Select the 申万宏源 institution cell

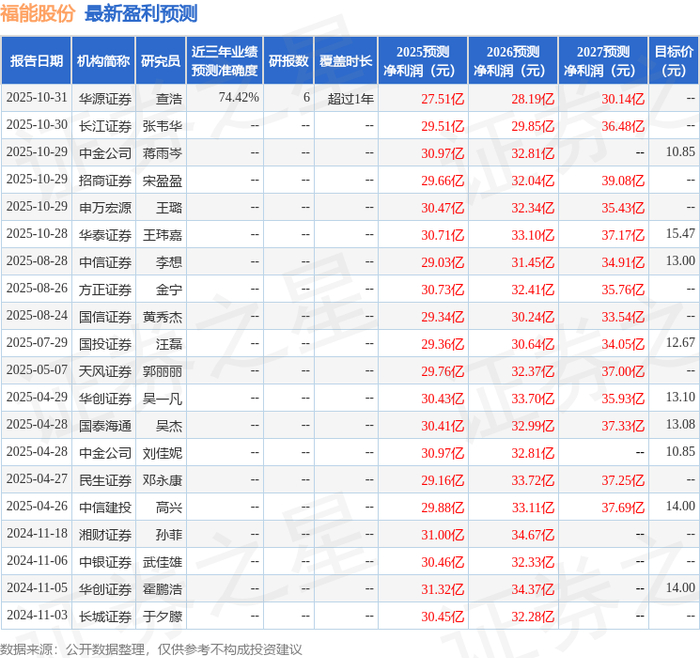pos(105,208)
